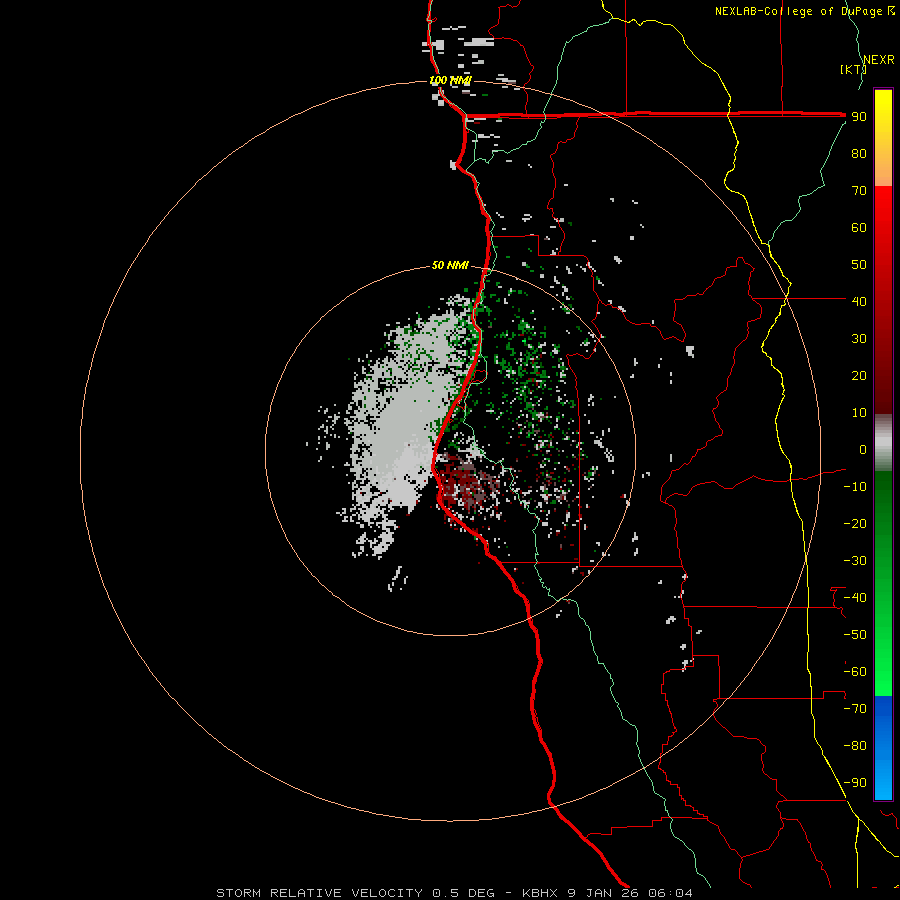Click the dark red velocity echo near the coast
Viewport: 900px width, 900px height.
point(466,484)
